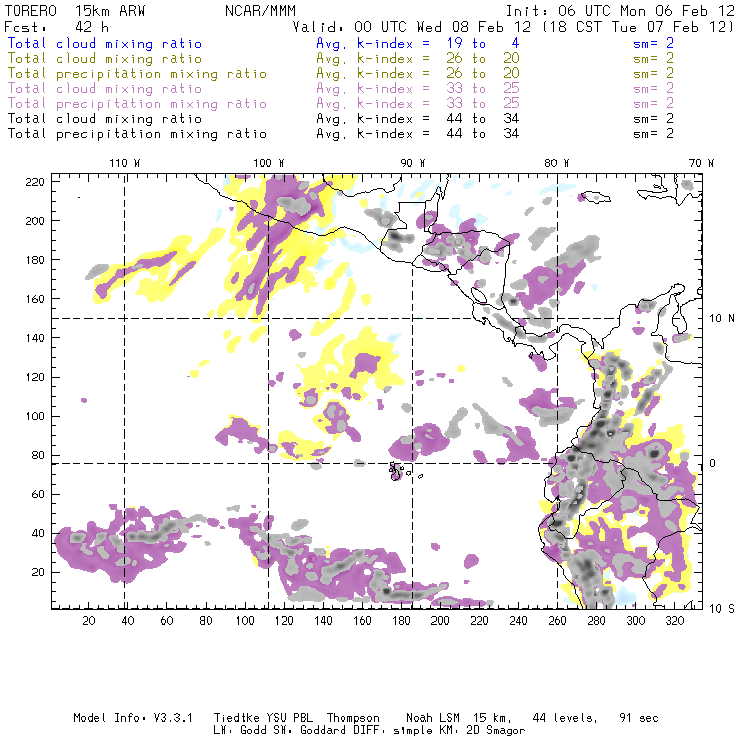This screenshot has width=740, height=740.
Task: Click the "90 W" longitude label
Action: click(412, 163)
